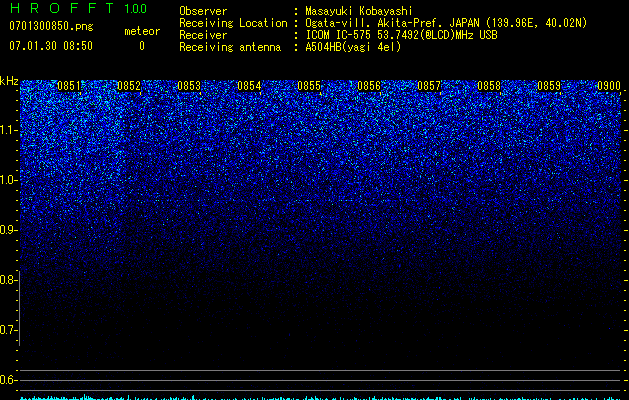The image size is (629, 400).
Task: Select the file name 0701300850.png
Action: point(51,26)
